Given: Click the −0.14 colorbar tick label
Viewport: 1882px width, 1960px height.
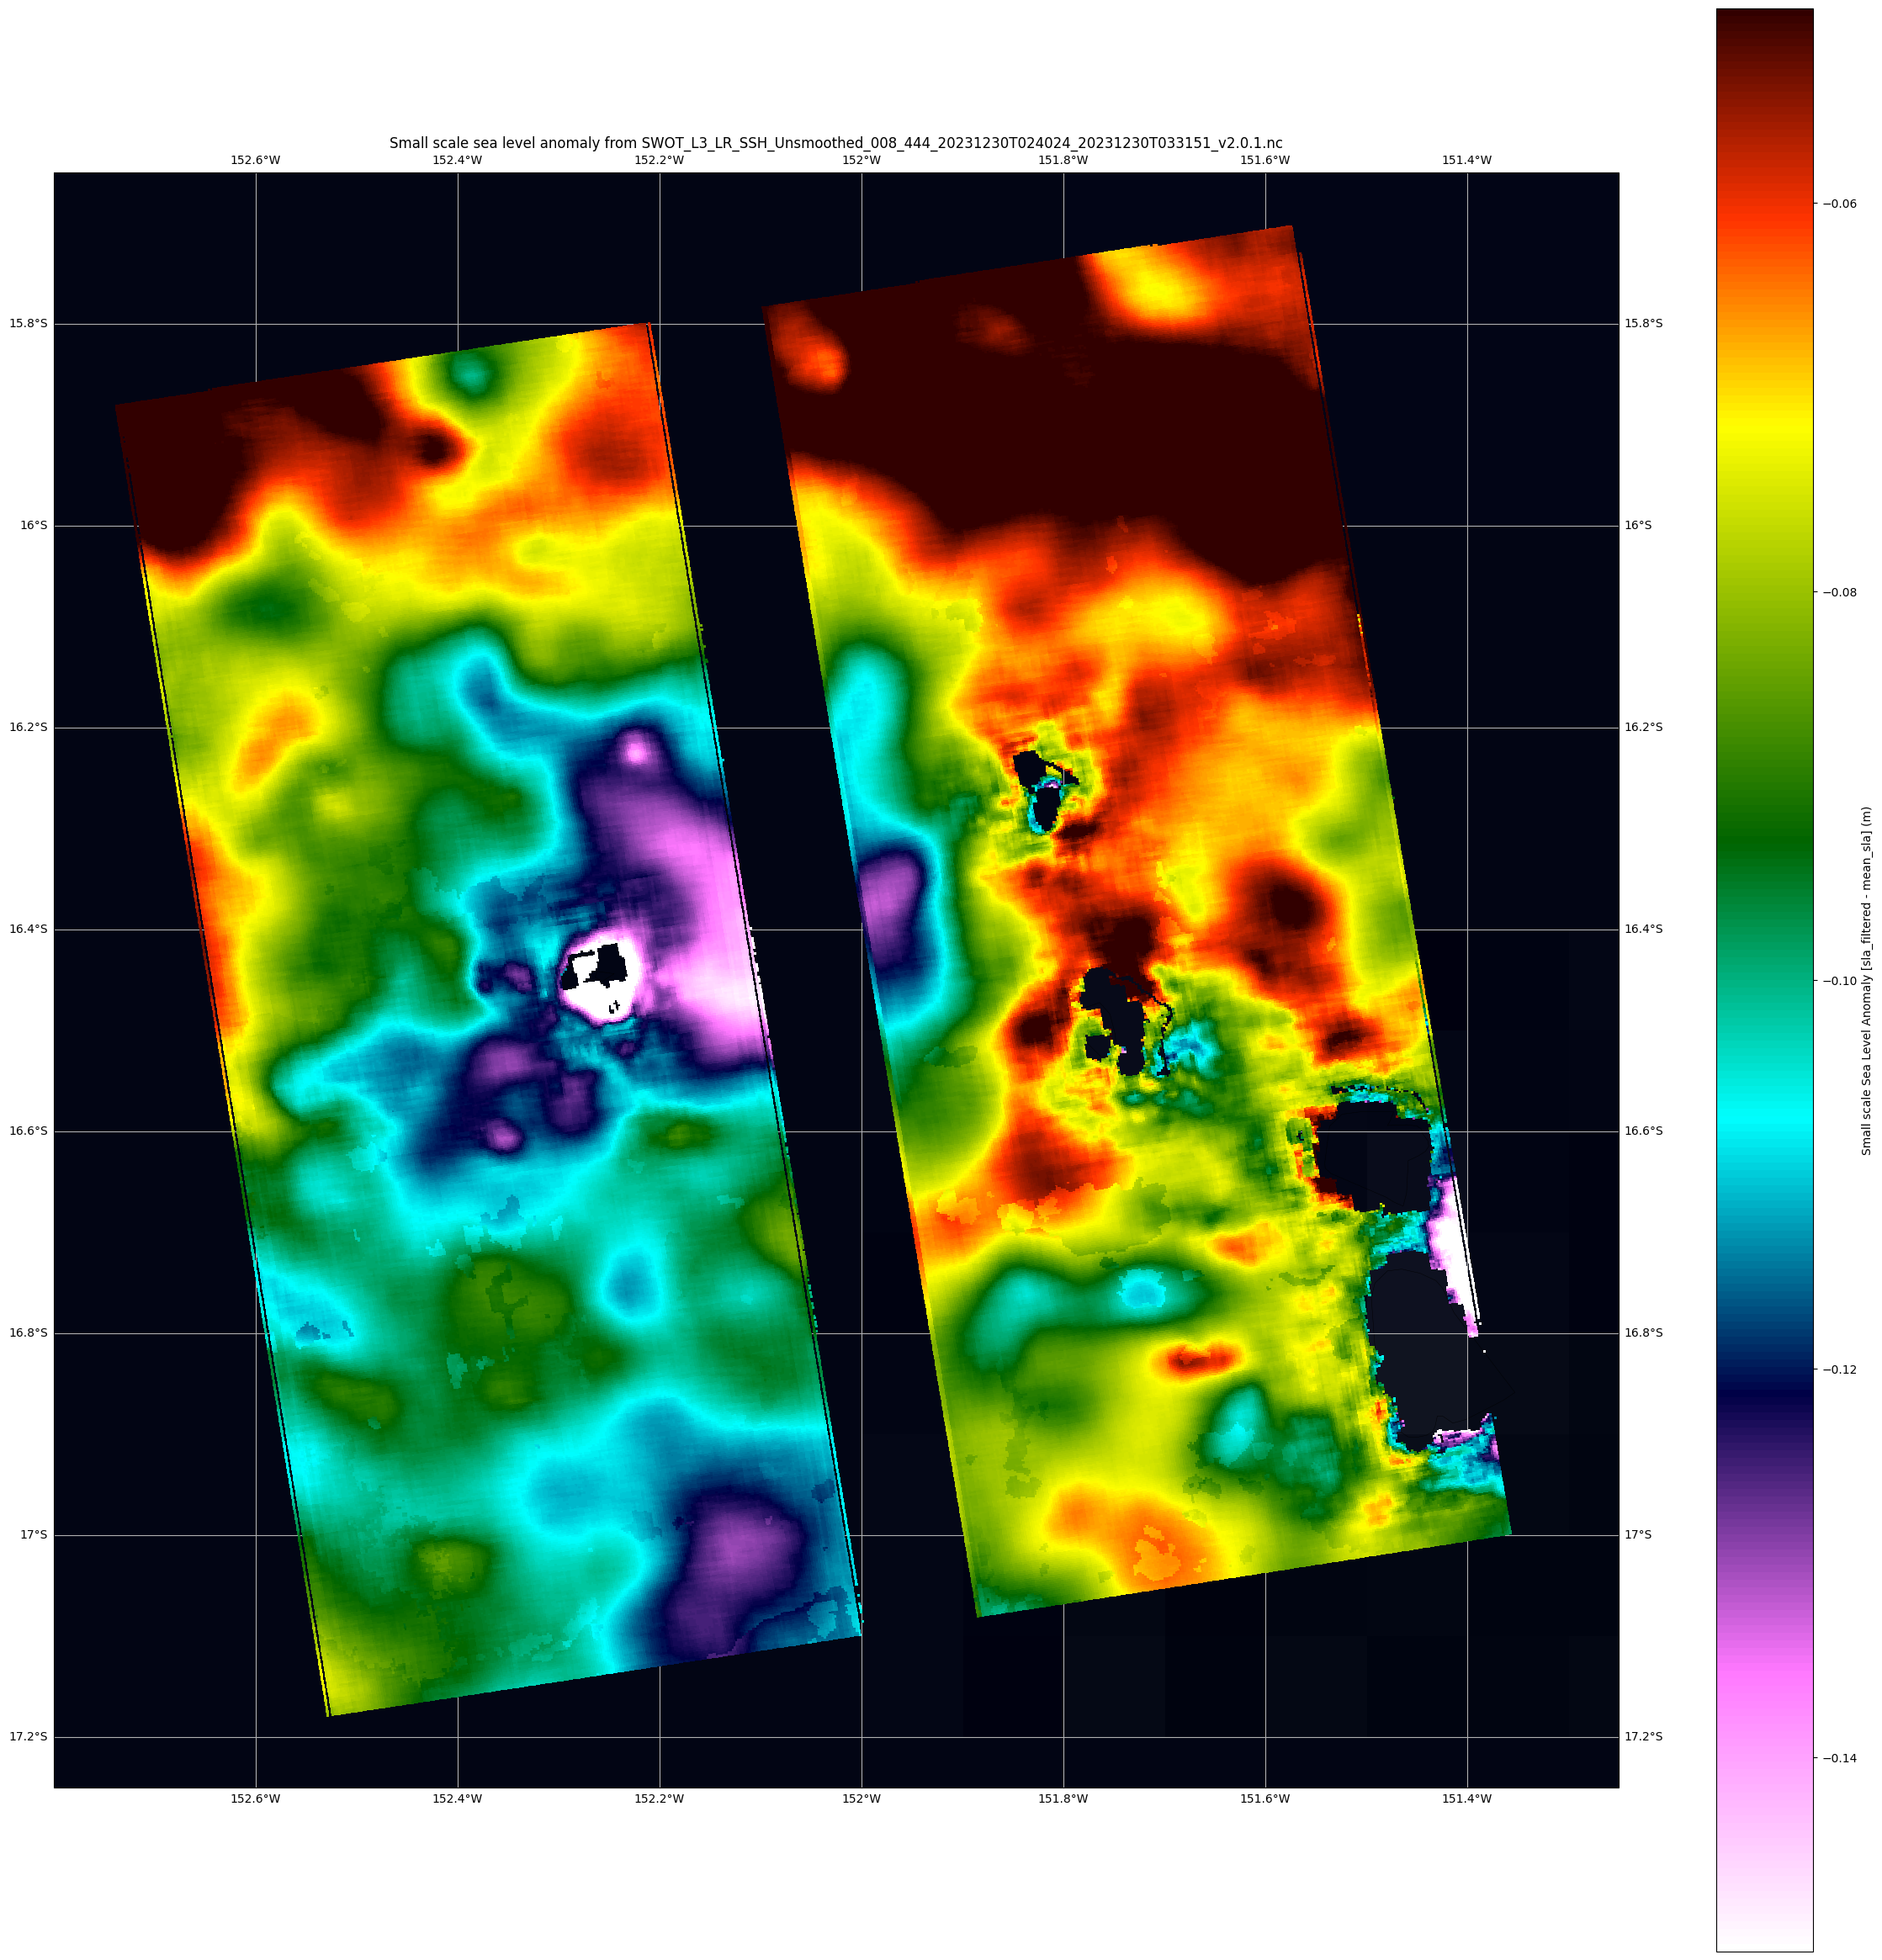Looking at the screenshot, I should click(x=1839, y=1758).
